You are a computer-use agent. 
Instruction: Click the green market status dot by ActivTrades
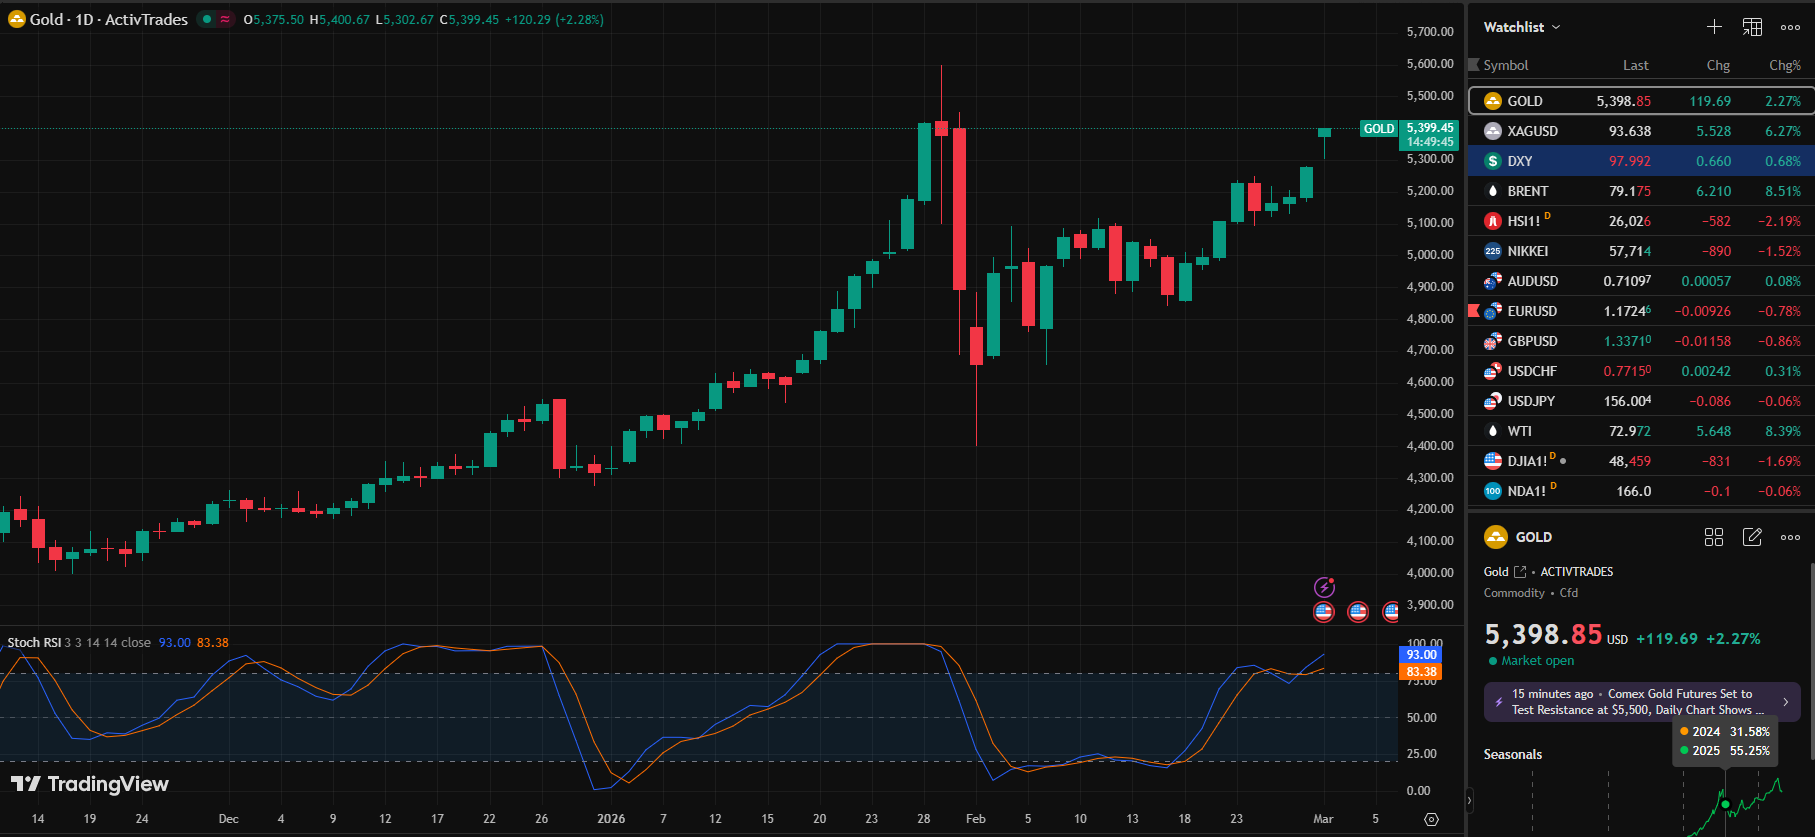click(x=207, y=19)
